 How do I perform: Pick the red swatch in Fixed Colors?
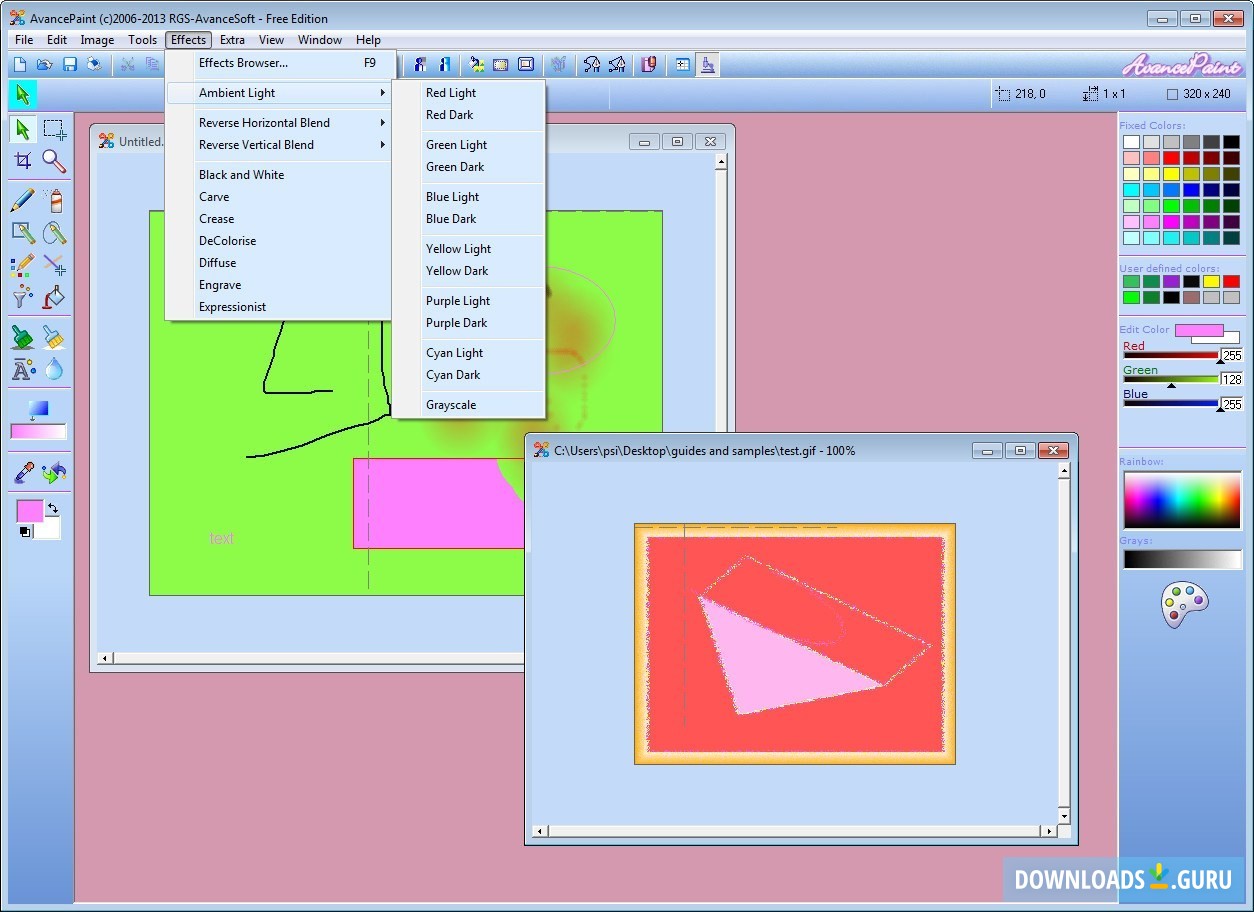pos(1171,158)
